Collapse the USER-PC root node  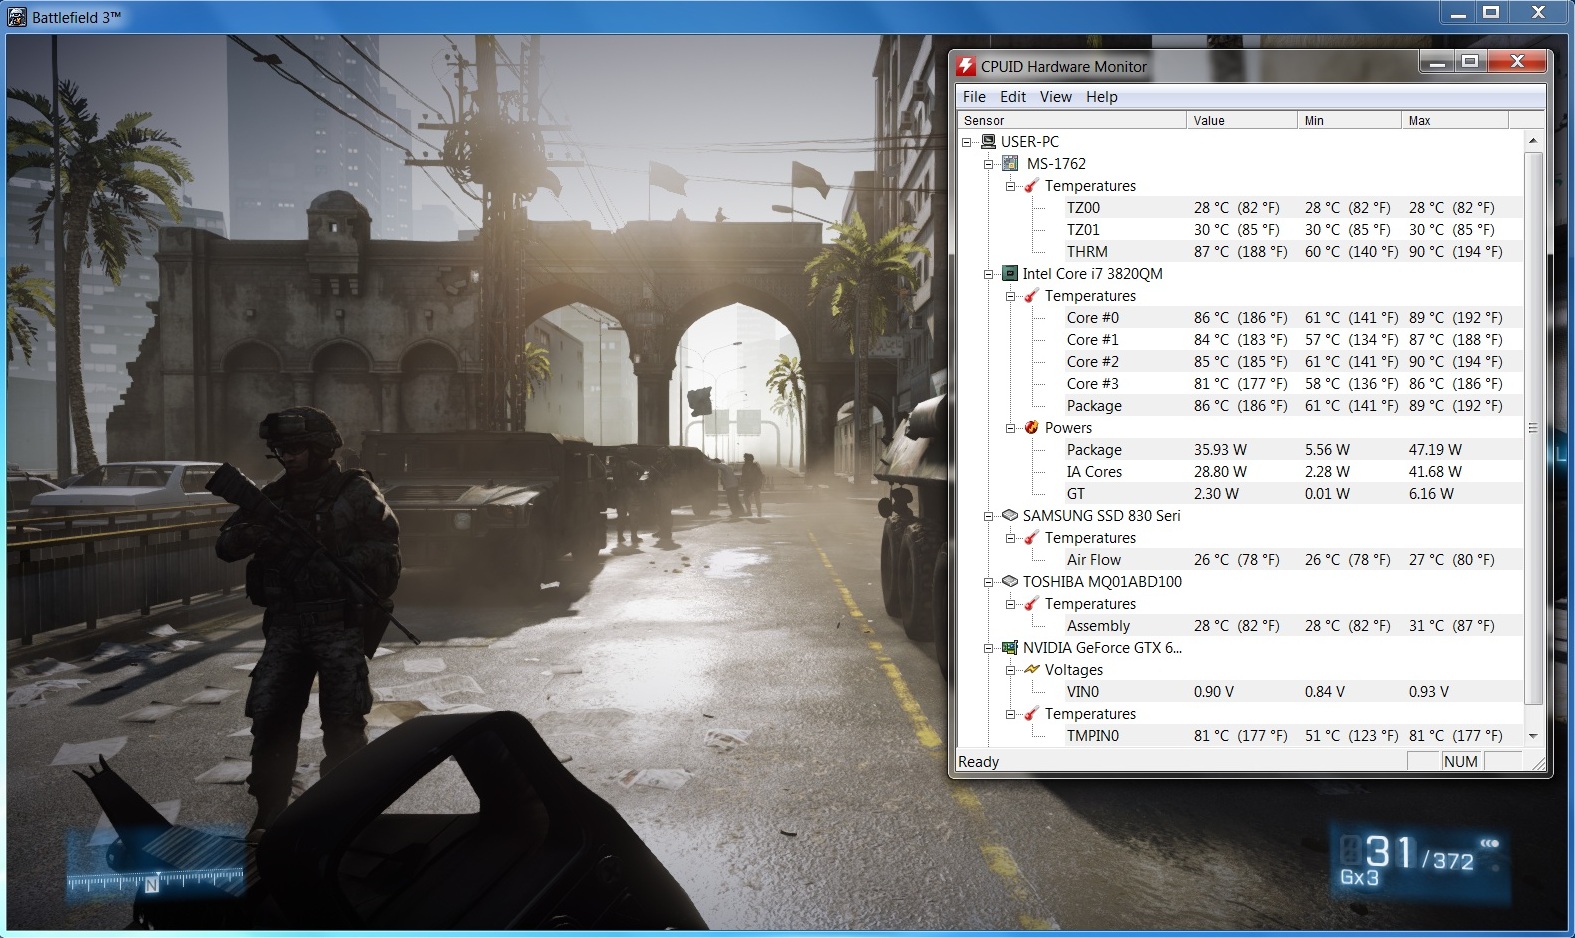pos(967,142)
